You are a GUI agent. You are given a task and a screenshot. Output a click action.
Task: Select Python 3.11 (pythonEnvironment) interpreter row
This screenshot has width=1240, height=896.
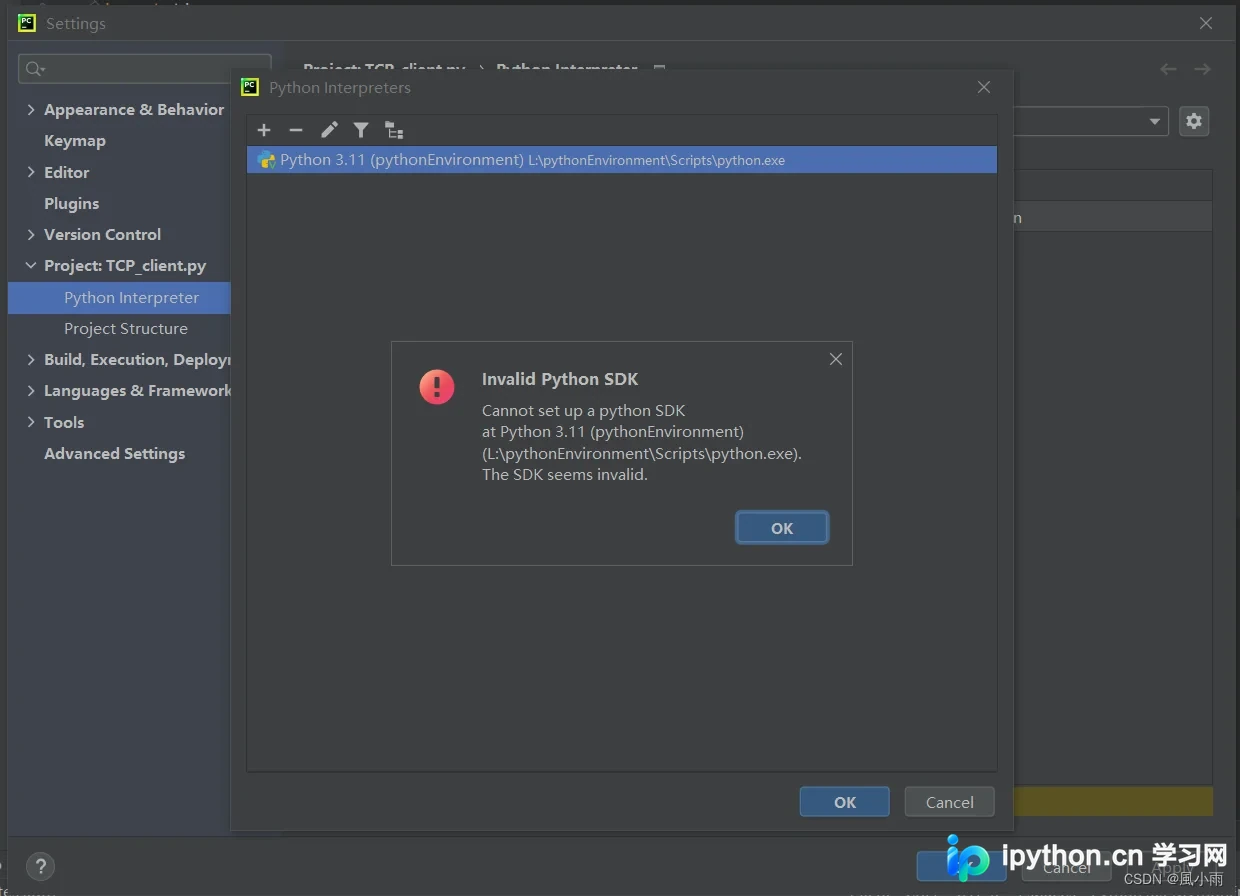(x=622, y=160)
